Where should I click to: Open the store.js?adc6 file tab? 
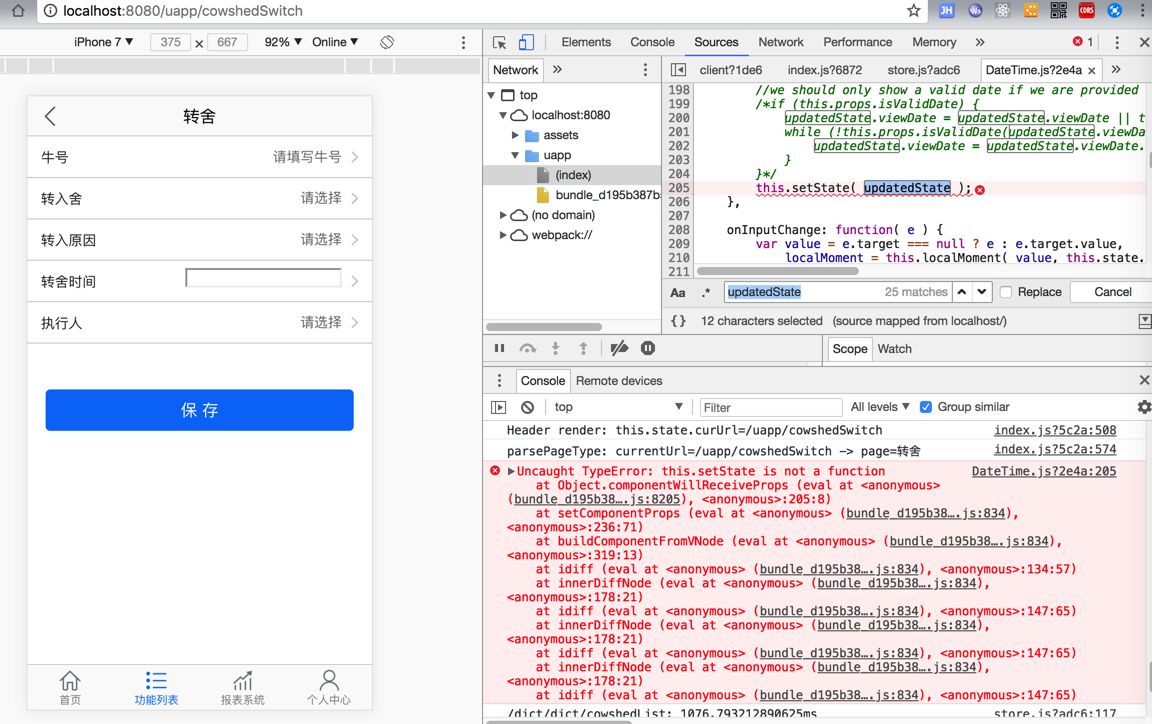pyautogui.click(x=923, y=70)
